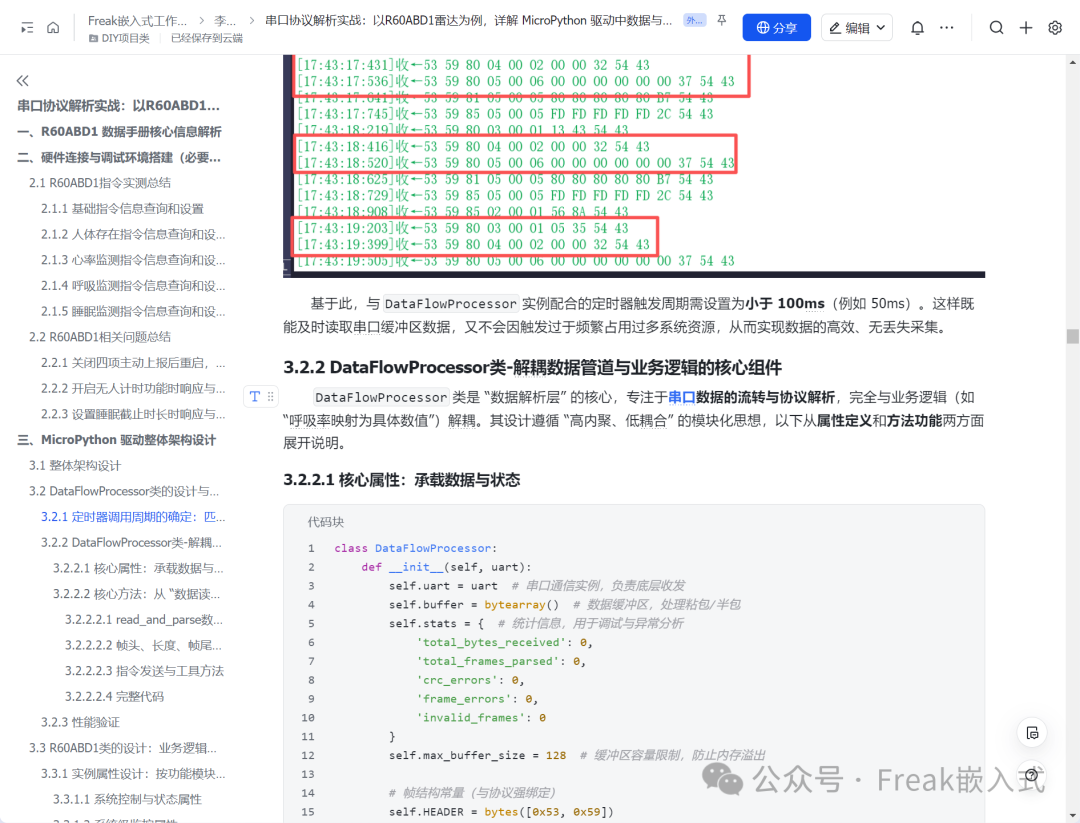Collapse the outline panel with the double chevron
Image resolution: width=1080 pixels, height=823 pixels.
pyautogui.click(x=23, y=81)
